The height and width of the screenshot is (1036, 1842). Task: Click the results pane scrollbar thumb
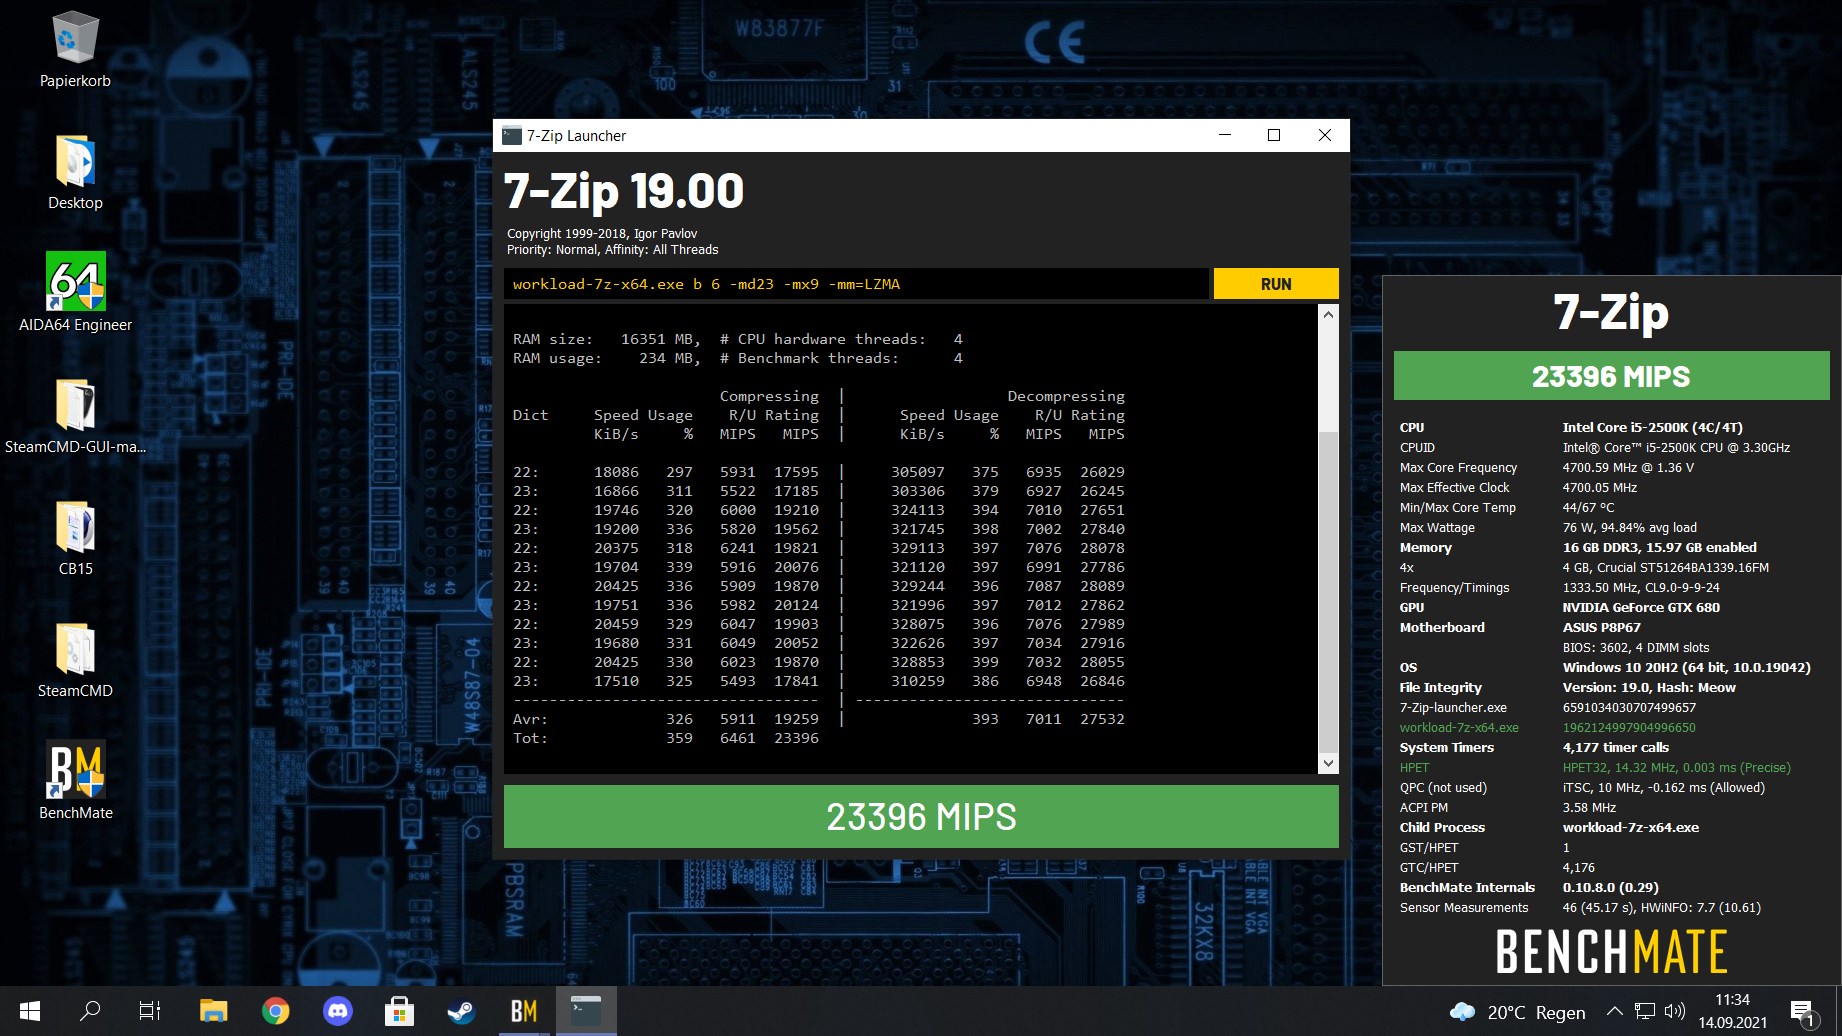click(1328, 590)
